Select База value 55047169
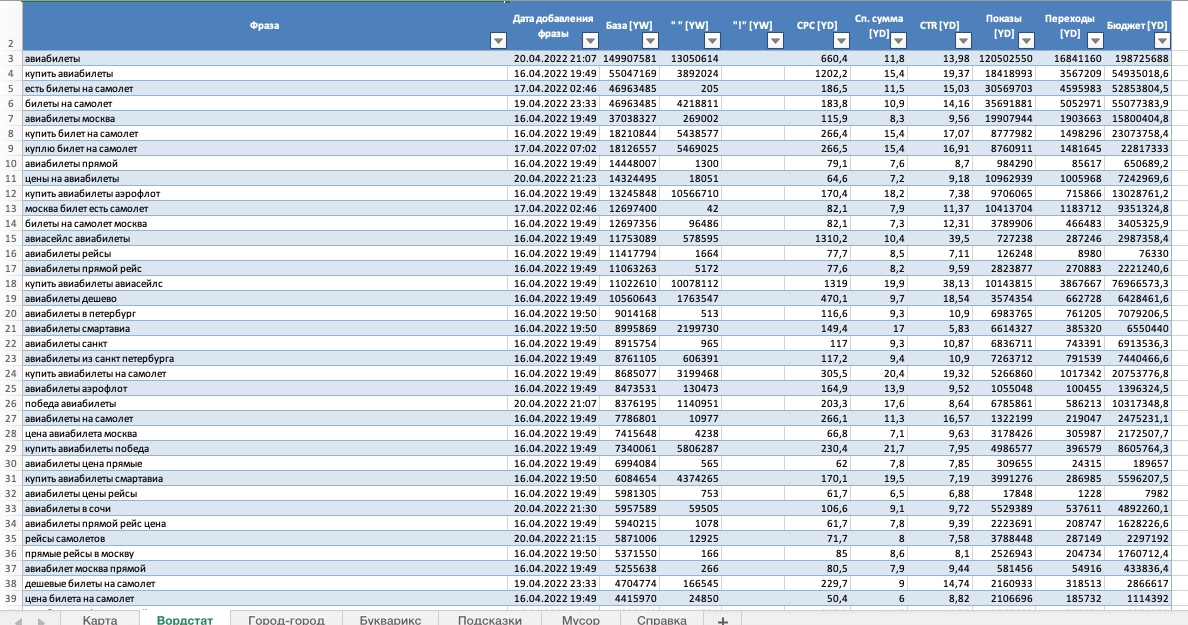This screenshot has width=1188, height=625. pos(630,73)
